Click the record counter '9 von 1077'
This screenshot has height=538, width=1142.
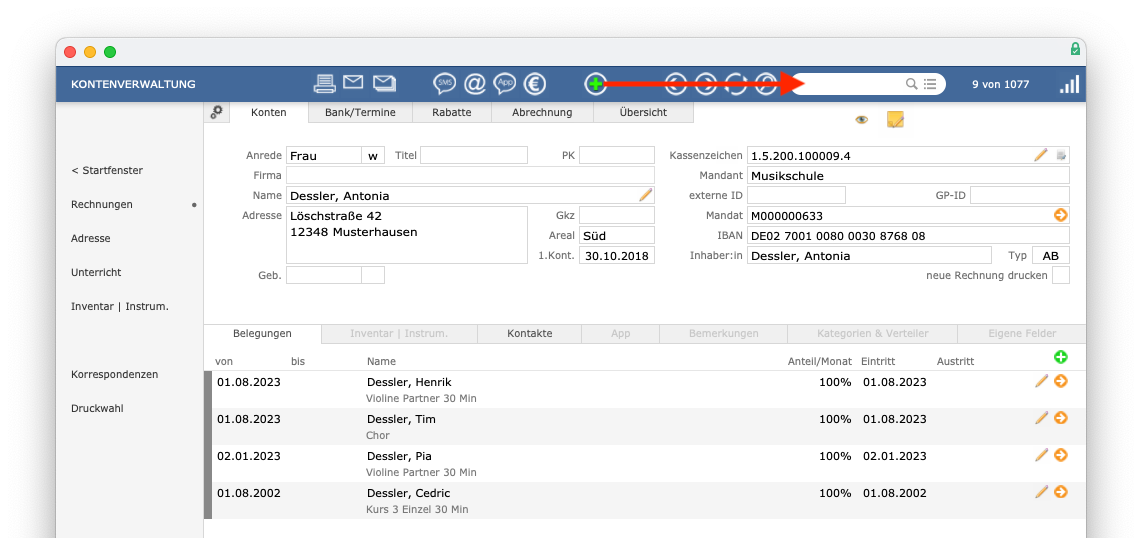[1001, 84]
